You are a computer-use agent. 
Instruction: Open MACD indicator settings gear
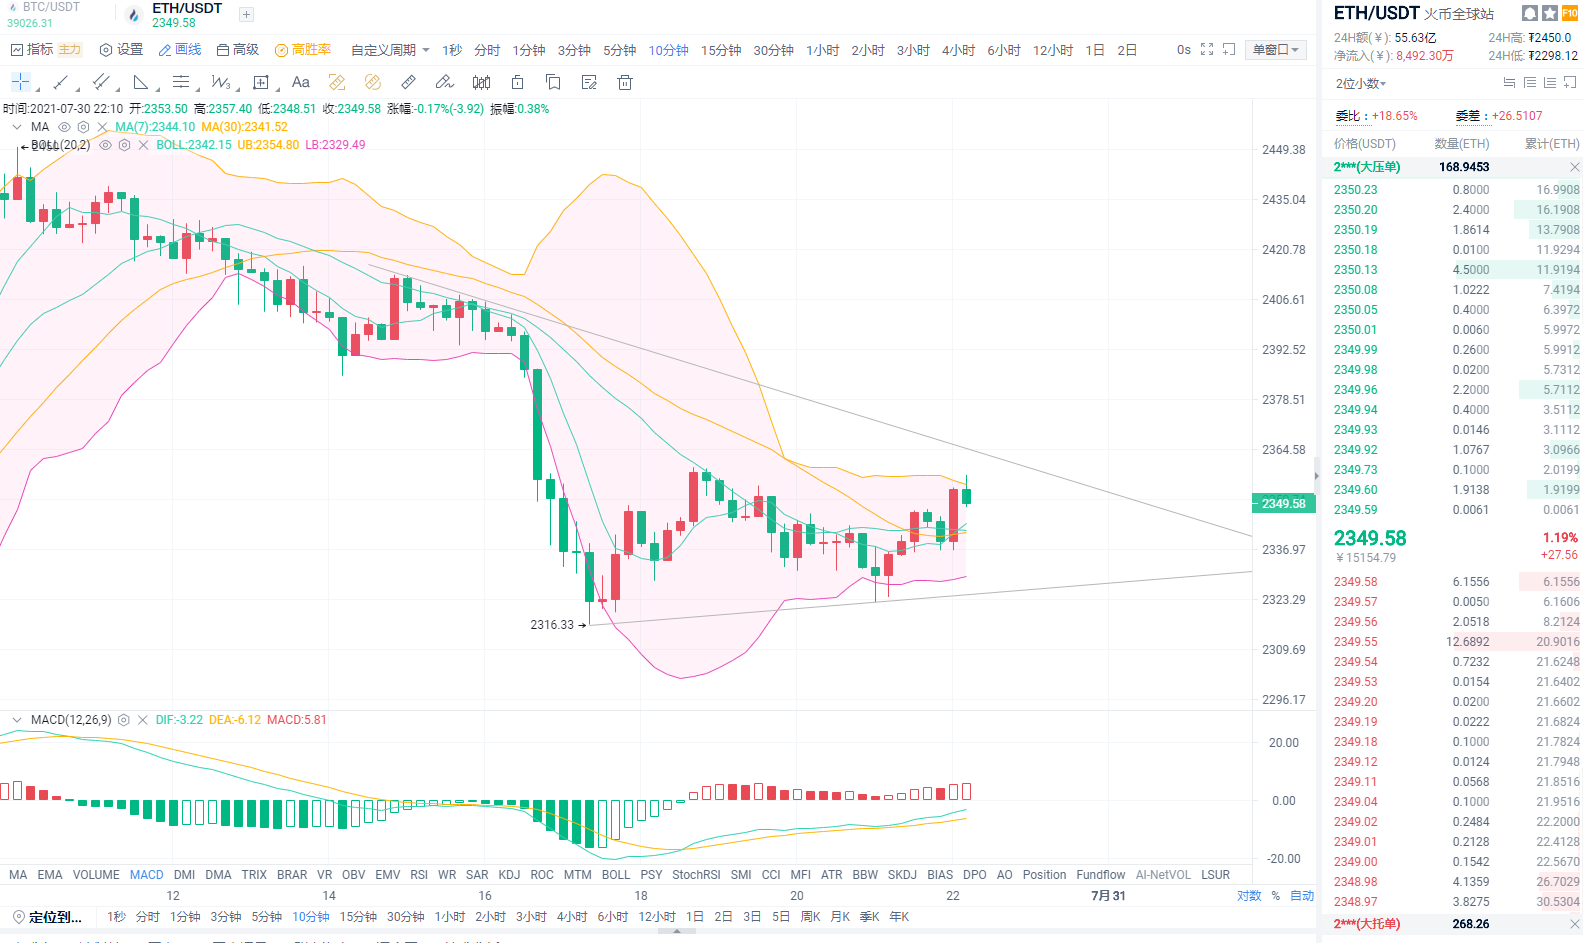pos(124,720)
